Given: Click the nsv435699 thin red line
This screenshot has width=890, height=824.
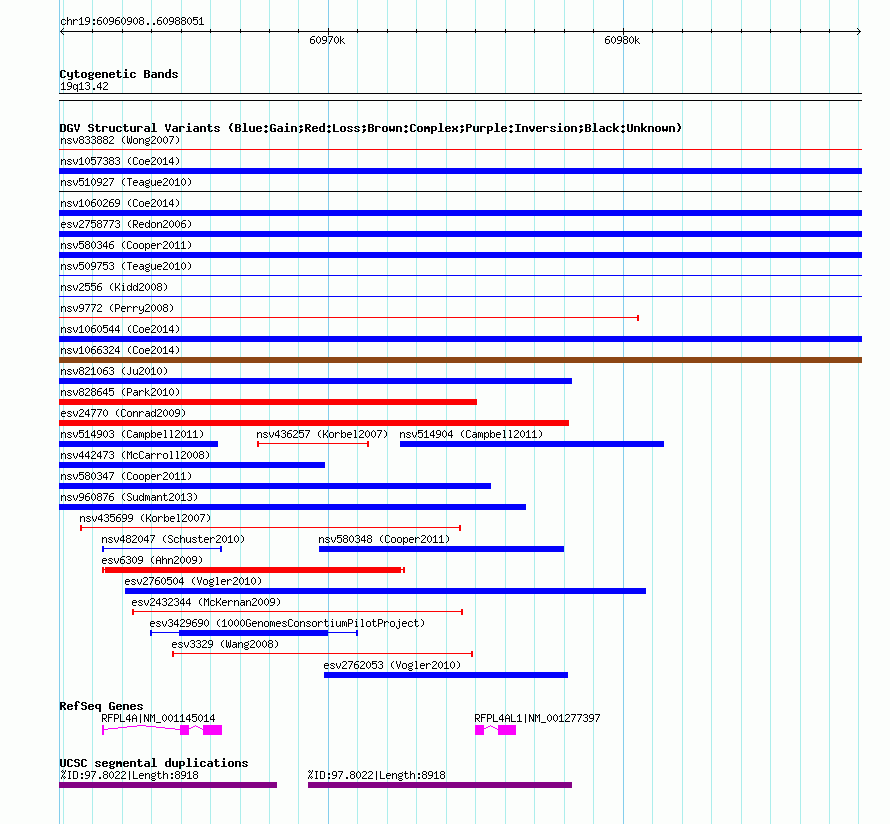Looking at the screenshot, I should click(x=270, y=528).
